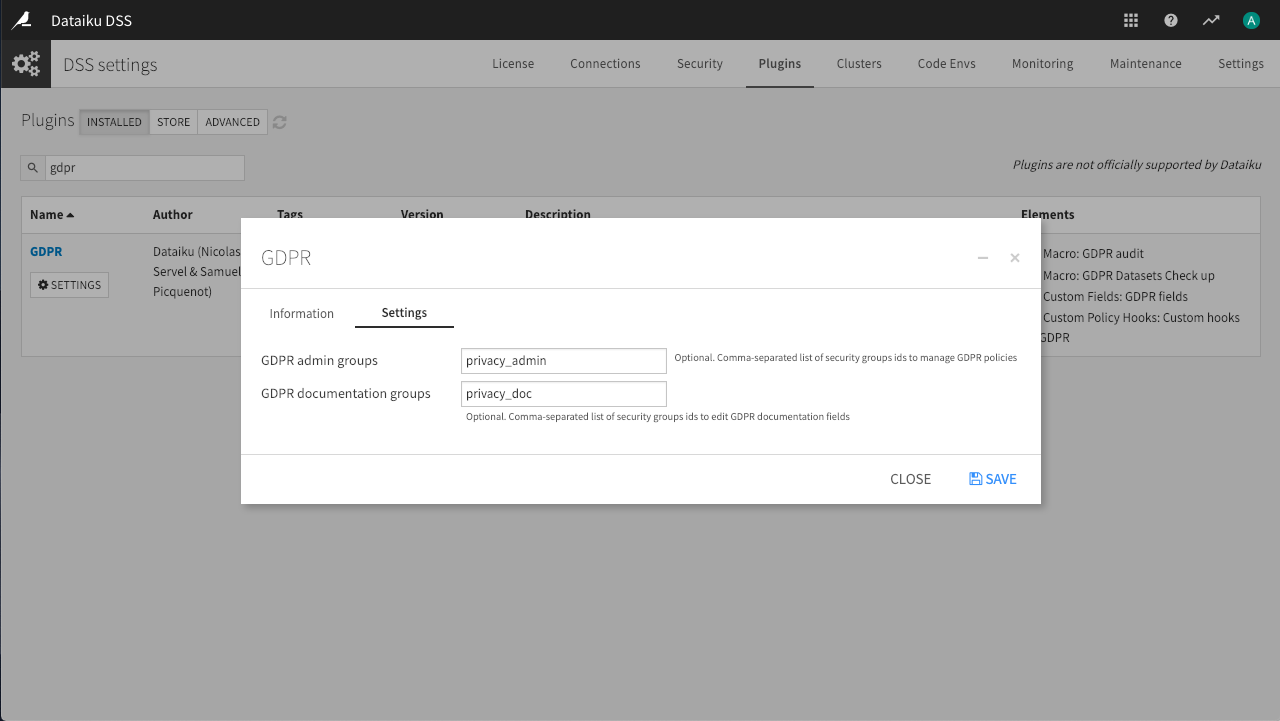Click the Dataiku bird logo
This screenshot has height=721, width=1280.
[20, 20]
